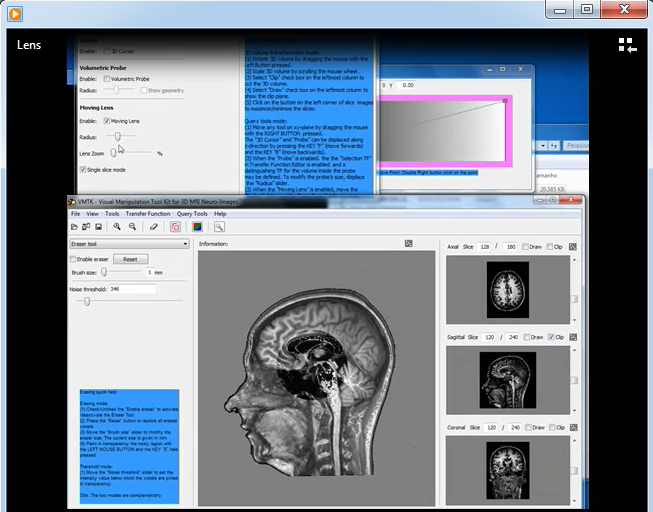Open the View menu

[x=92, y=214]
